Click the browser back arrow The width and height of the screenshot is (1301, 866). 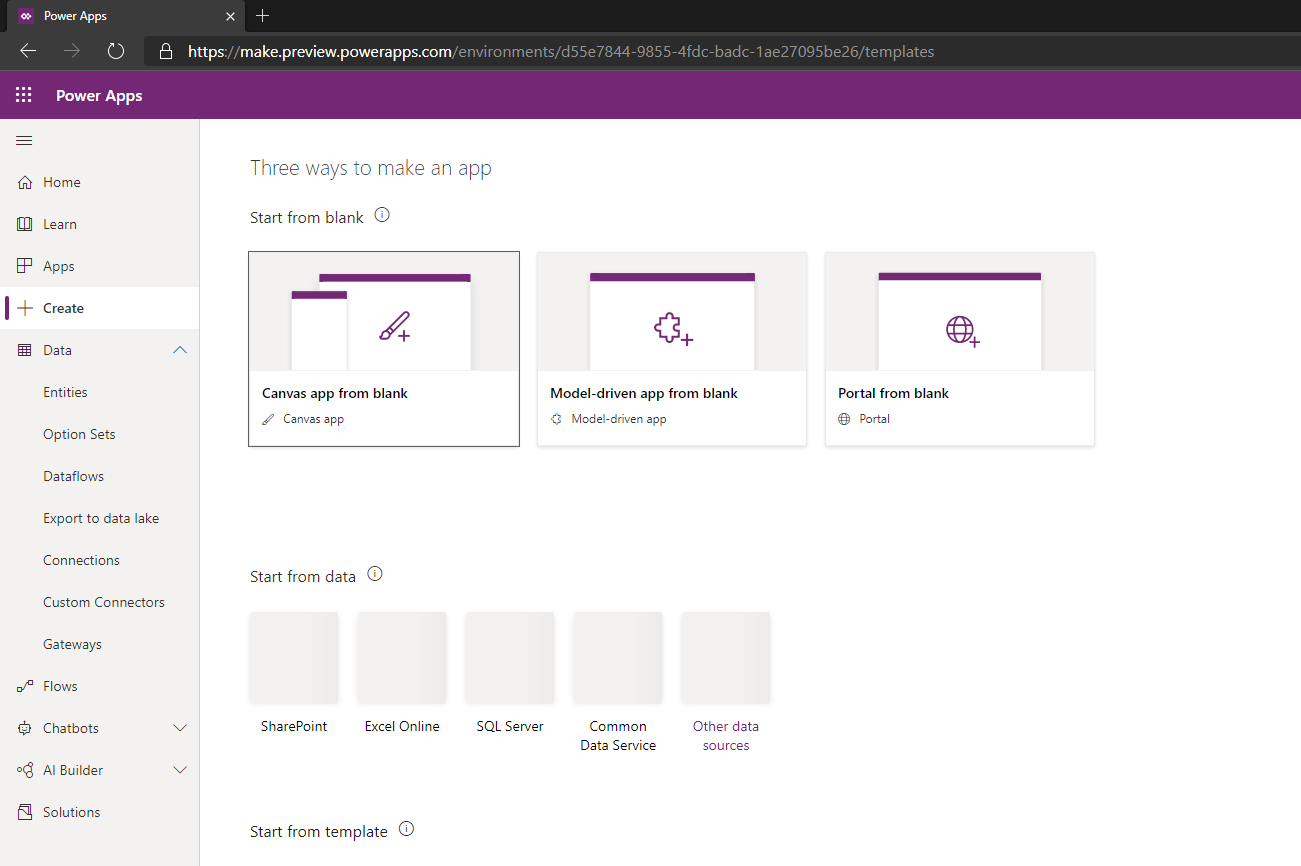click(x=28, y=51)
